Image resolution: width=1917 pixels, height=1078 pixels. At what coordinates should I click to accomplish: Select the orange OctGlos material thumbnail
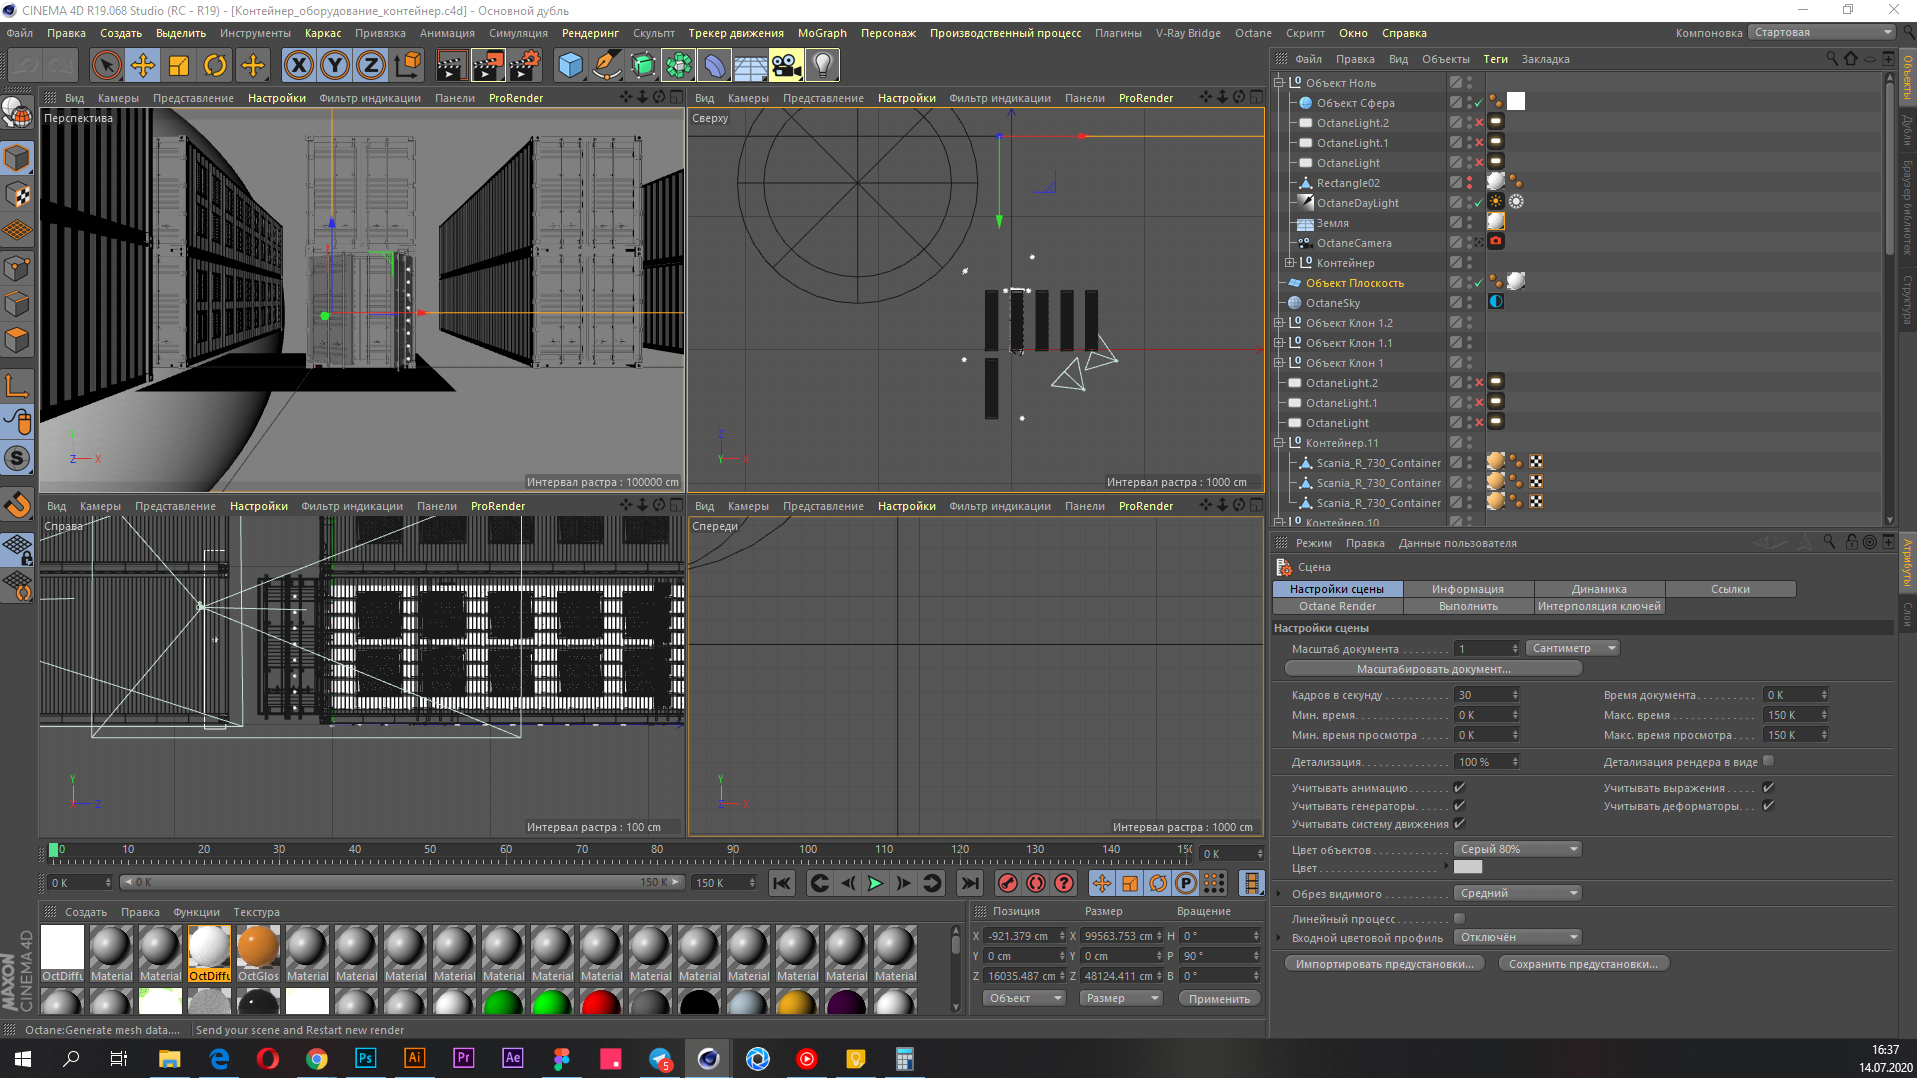(258, 947)
